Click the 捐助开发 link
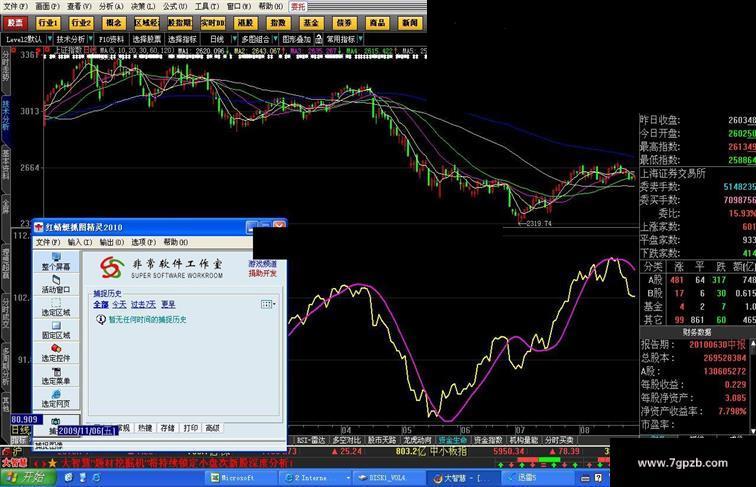This screenshot has width=756, height=487. (263, 273)
